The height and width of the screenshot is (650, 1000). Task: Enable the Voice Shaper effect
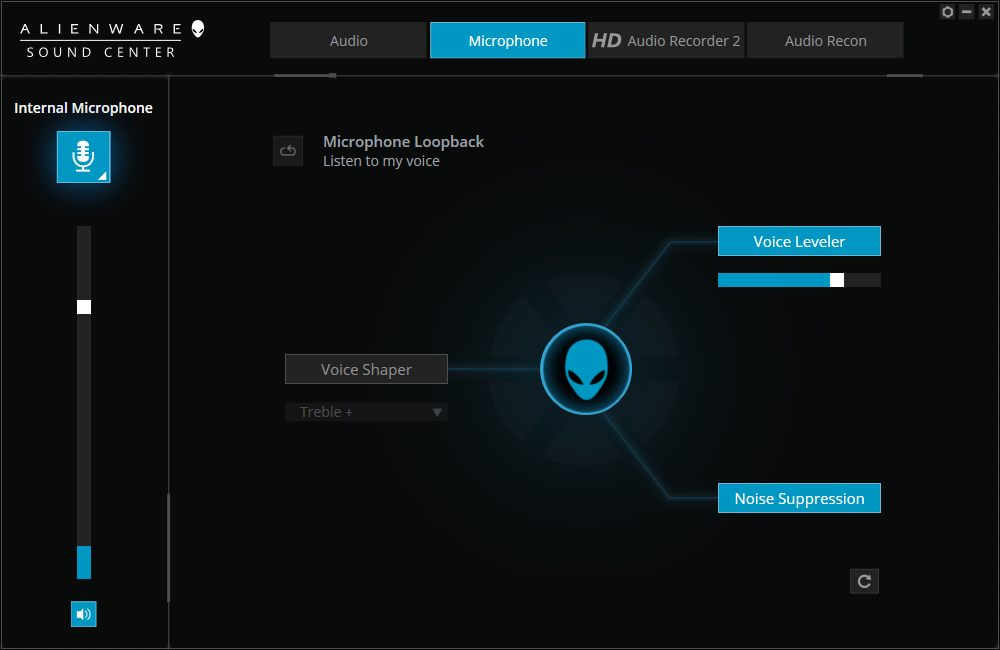(x=366, y=369)
